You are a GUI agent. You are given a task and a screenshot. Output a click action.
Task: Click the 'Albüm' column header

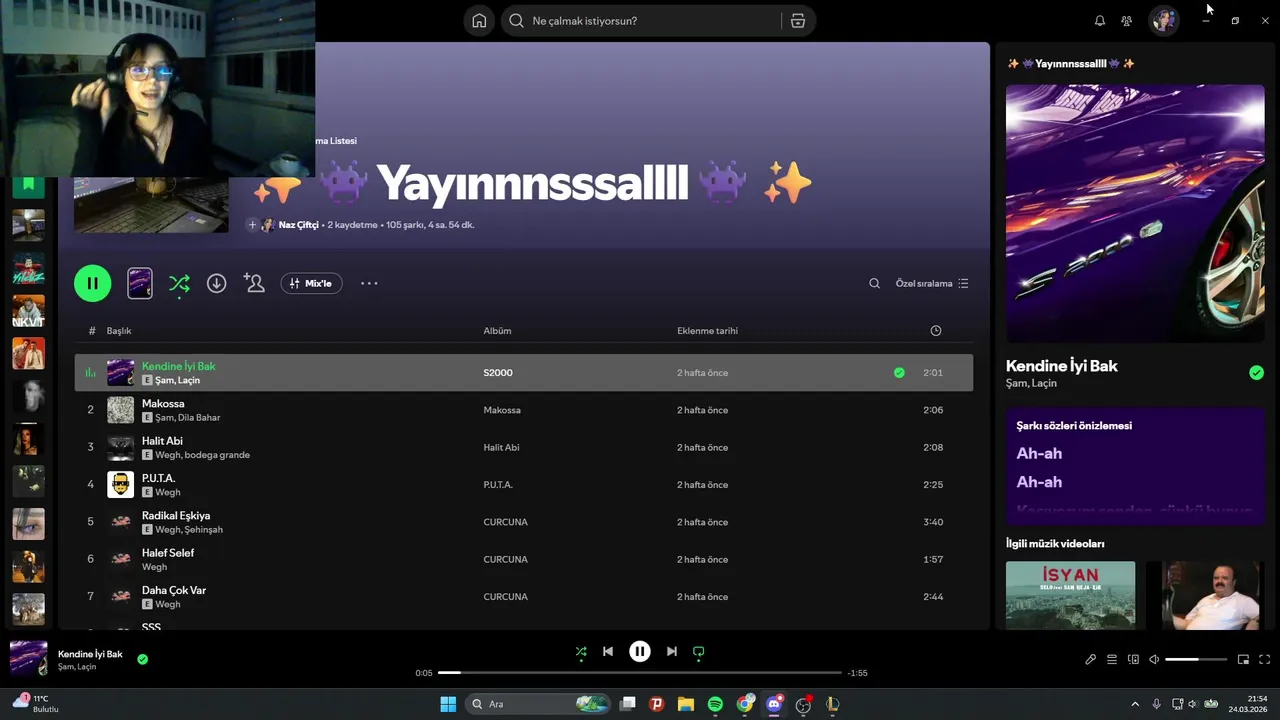tap(497, 331)
